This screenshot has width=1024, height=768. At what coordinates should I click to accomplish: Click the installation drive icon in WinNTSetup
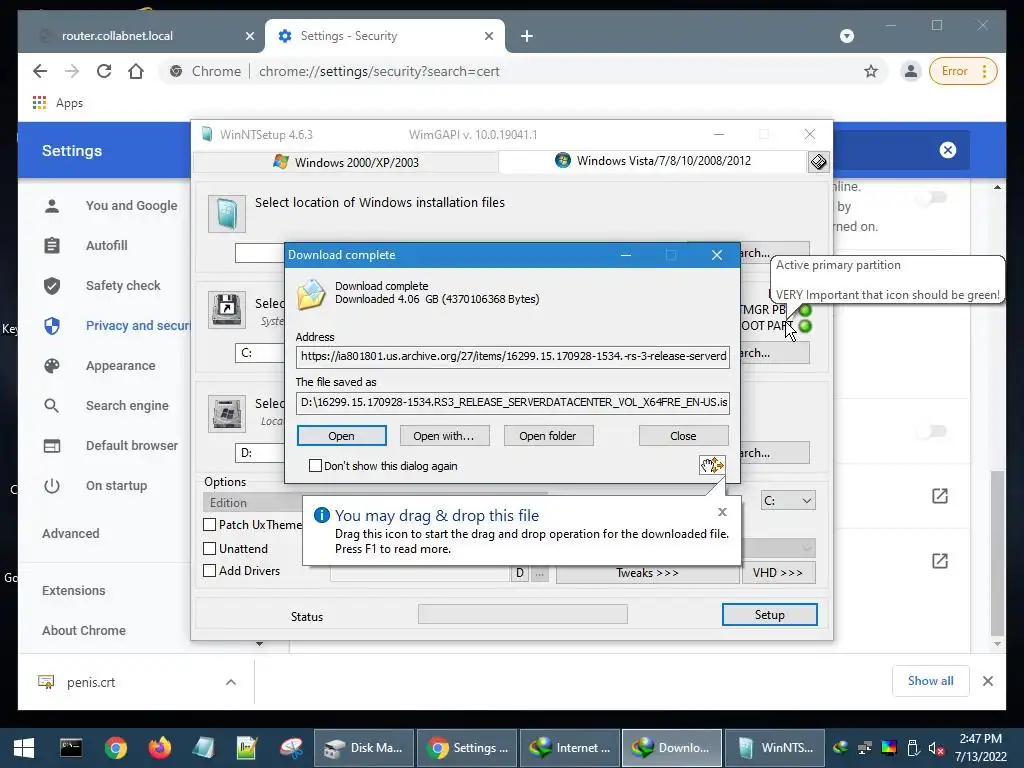(x=227, y=413)
